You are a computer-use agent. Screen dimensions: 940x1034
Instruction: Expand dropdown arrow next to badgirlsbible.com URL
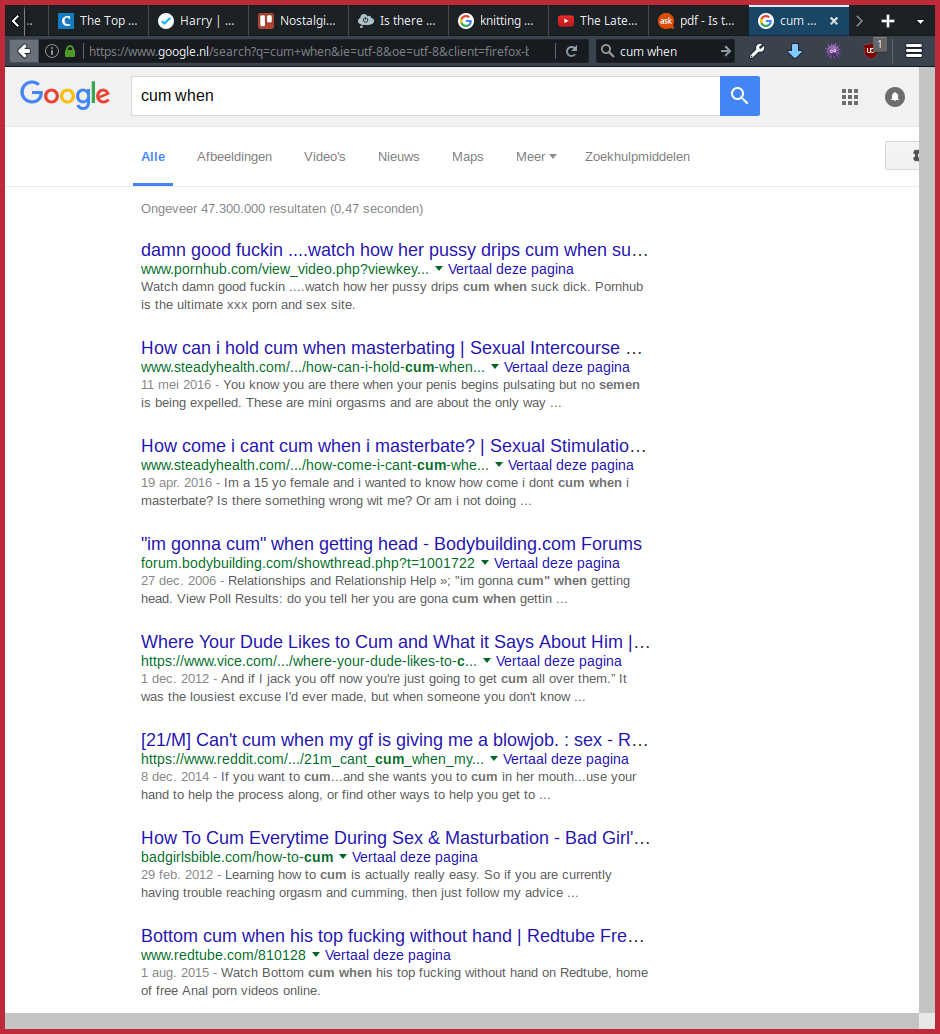(343, 857)
